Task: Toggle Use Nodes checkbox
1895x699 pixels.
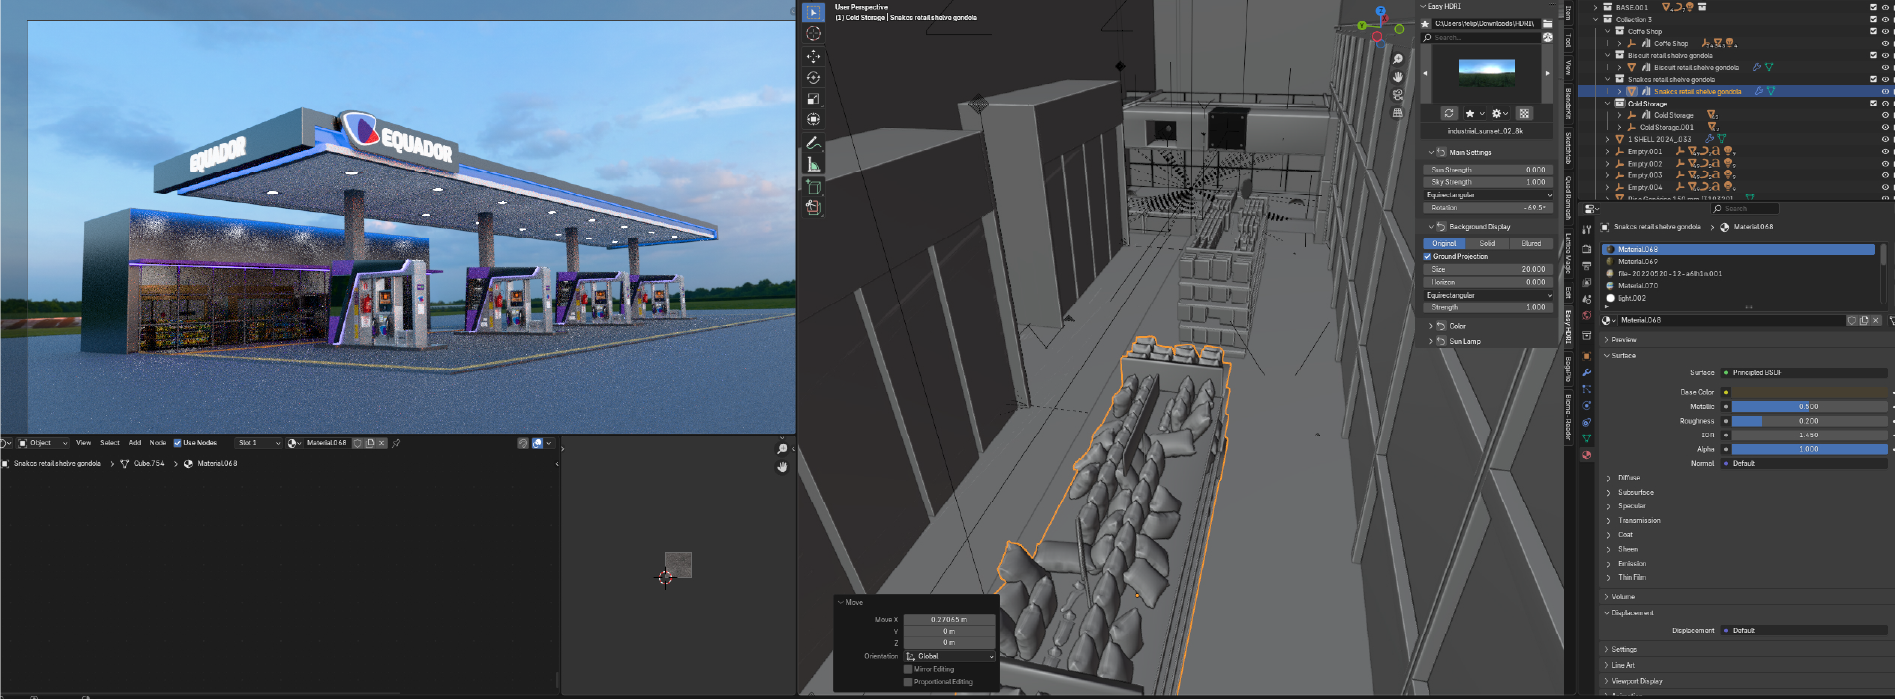Action: 177,443
